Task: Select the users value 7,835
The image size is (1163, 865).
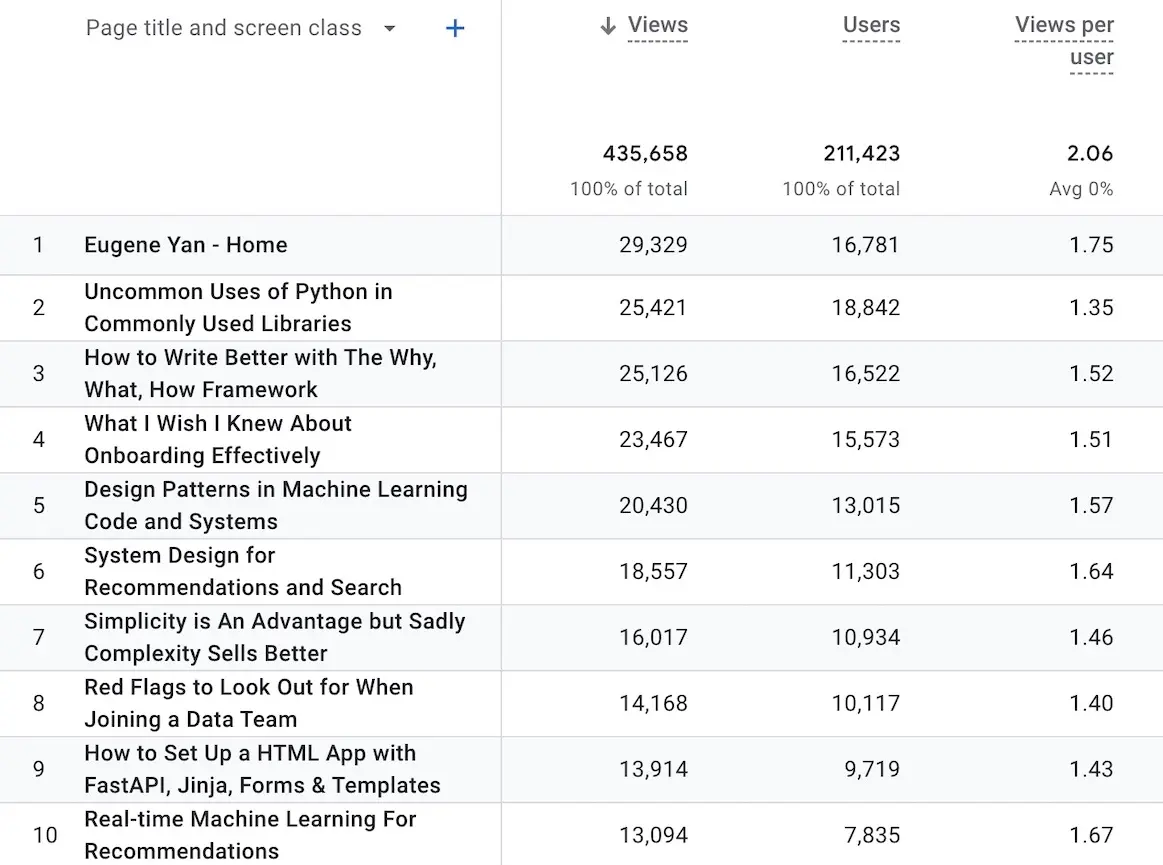Action: [872, 835]
